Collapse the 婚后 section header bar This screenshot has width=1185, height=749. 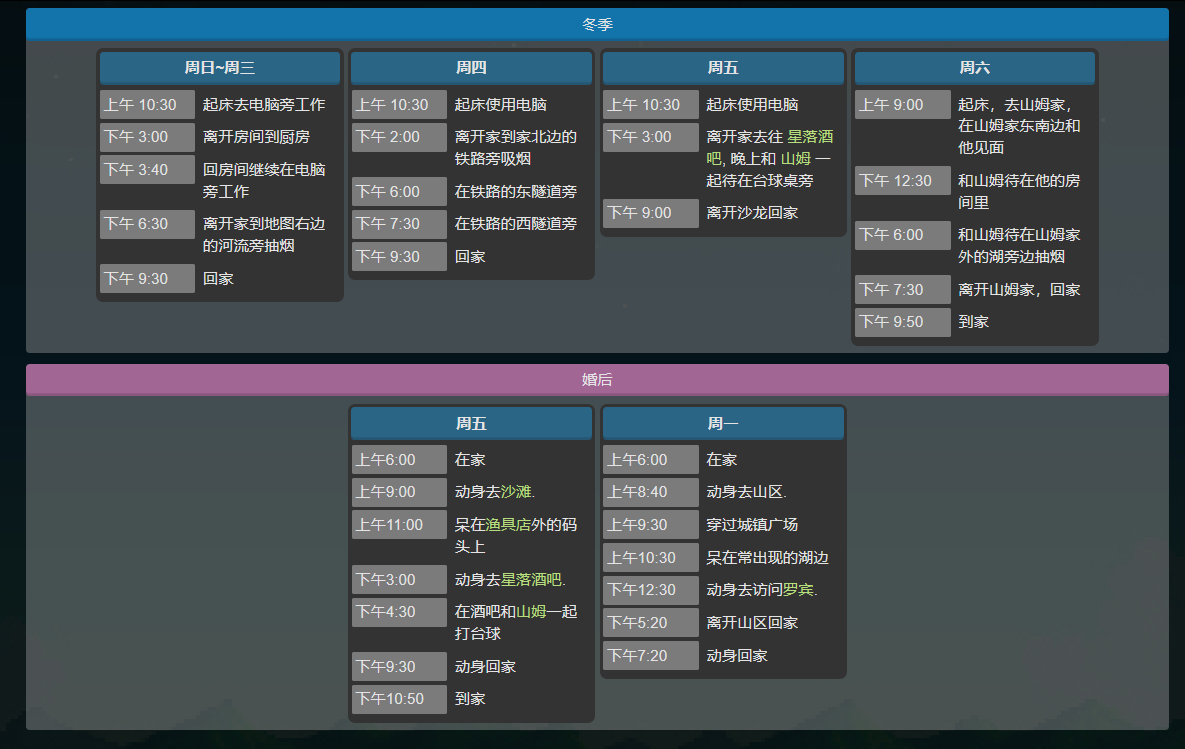pyautogui.click(x=597, y=379)
